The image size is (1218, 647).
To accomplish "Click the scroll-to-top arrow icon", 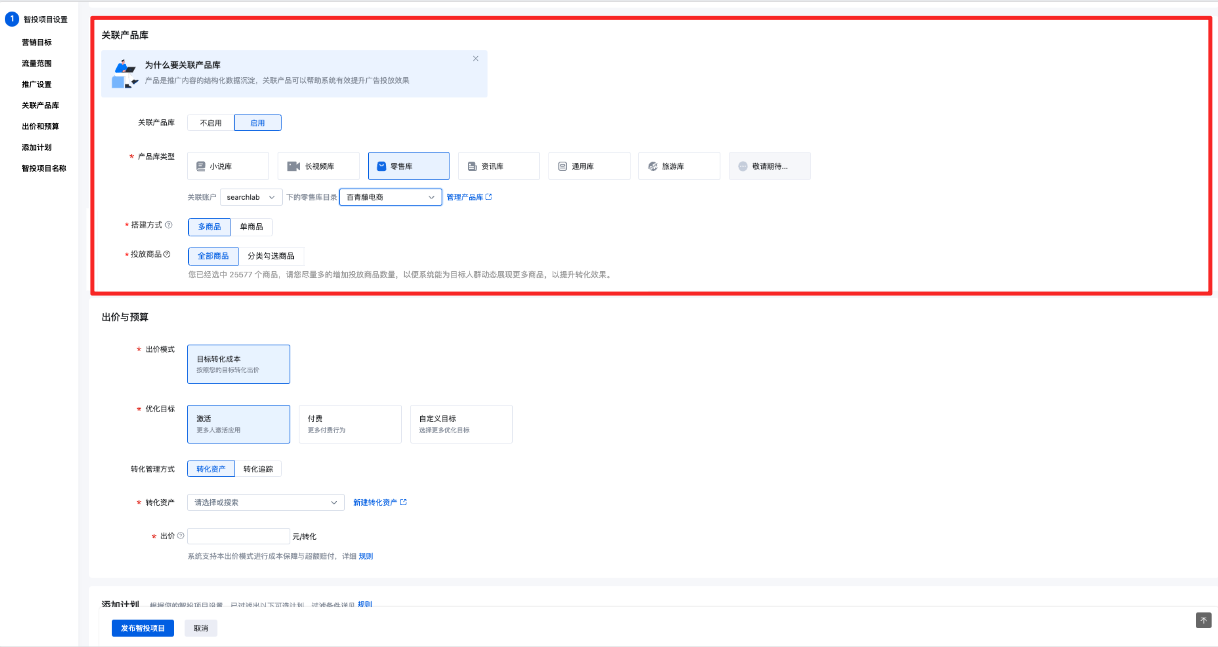I will pos(1203,620).
